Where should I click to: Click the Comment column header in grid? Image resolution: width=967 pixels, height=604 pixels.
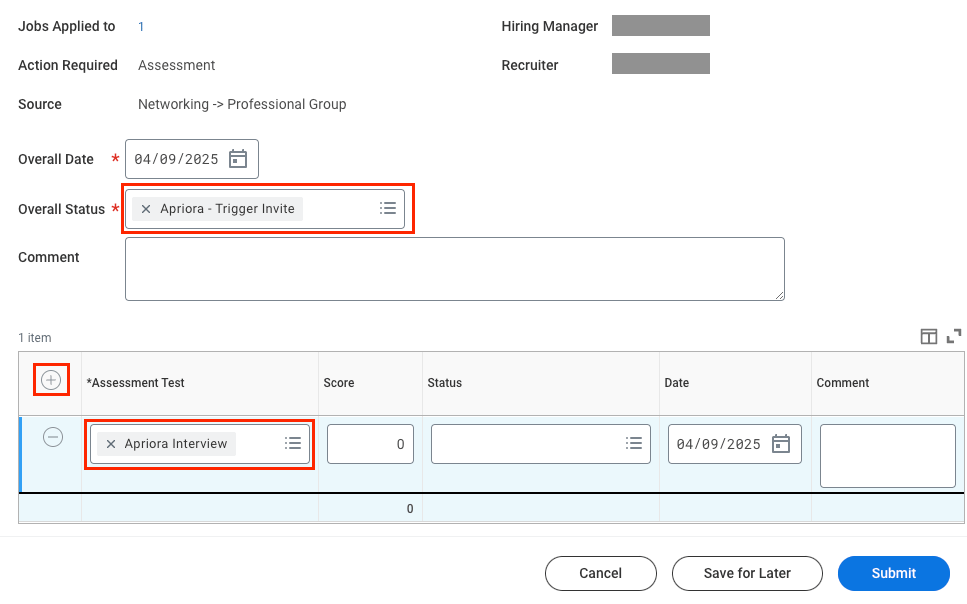point(843,383)
